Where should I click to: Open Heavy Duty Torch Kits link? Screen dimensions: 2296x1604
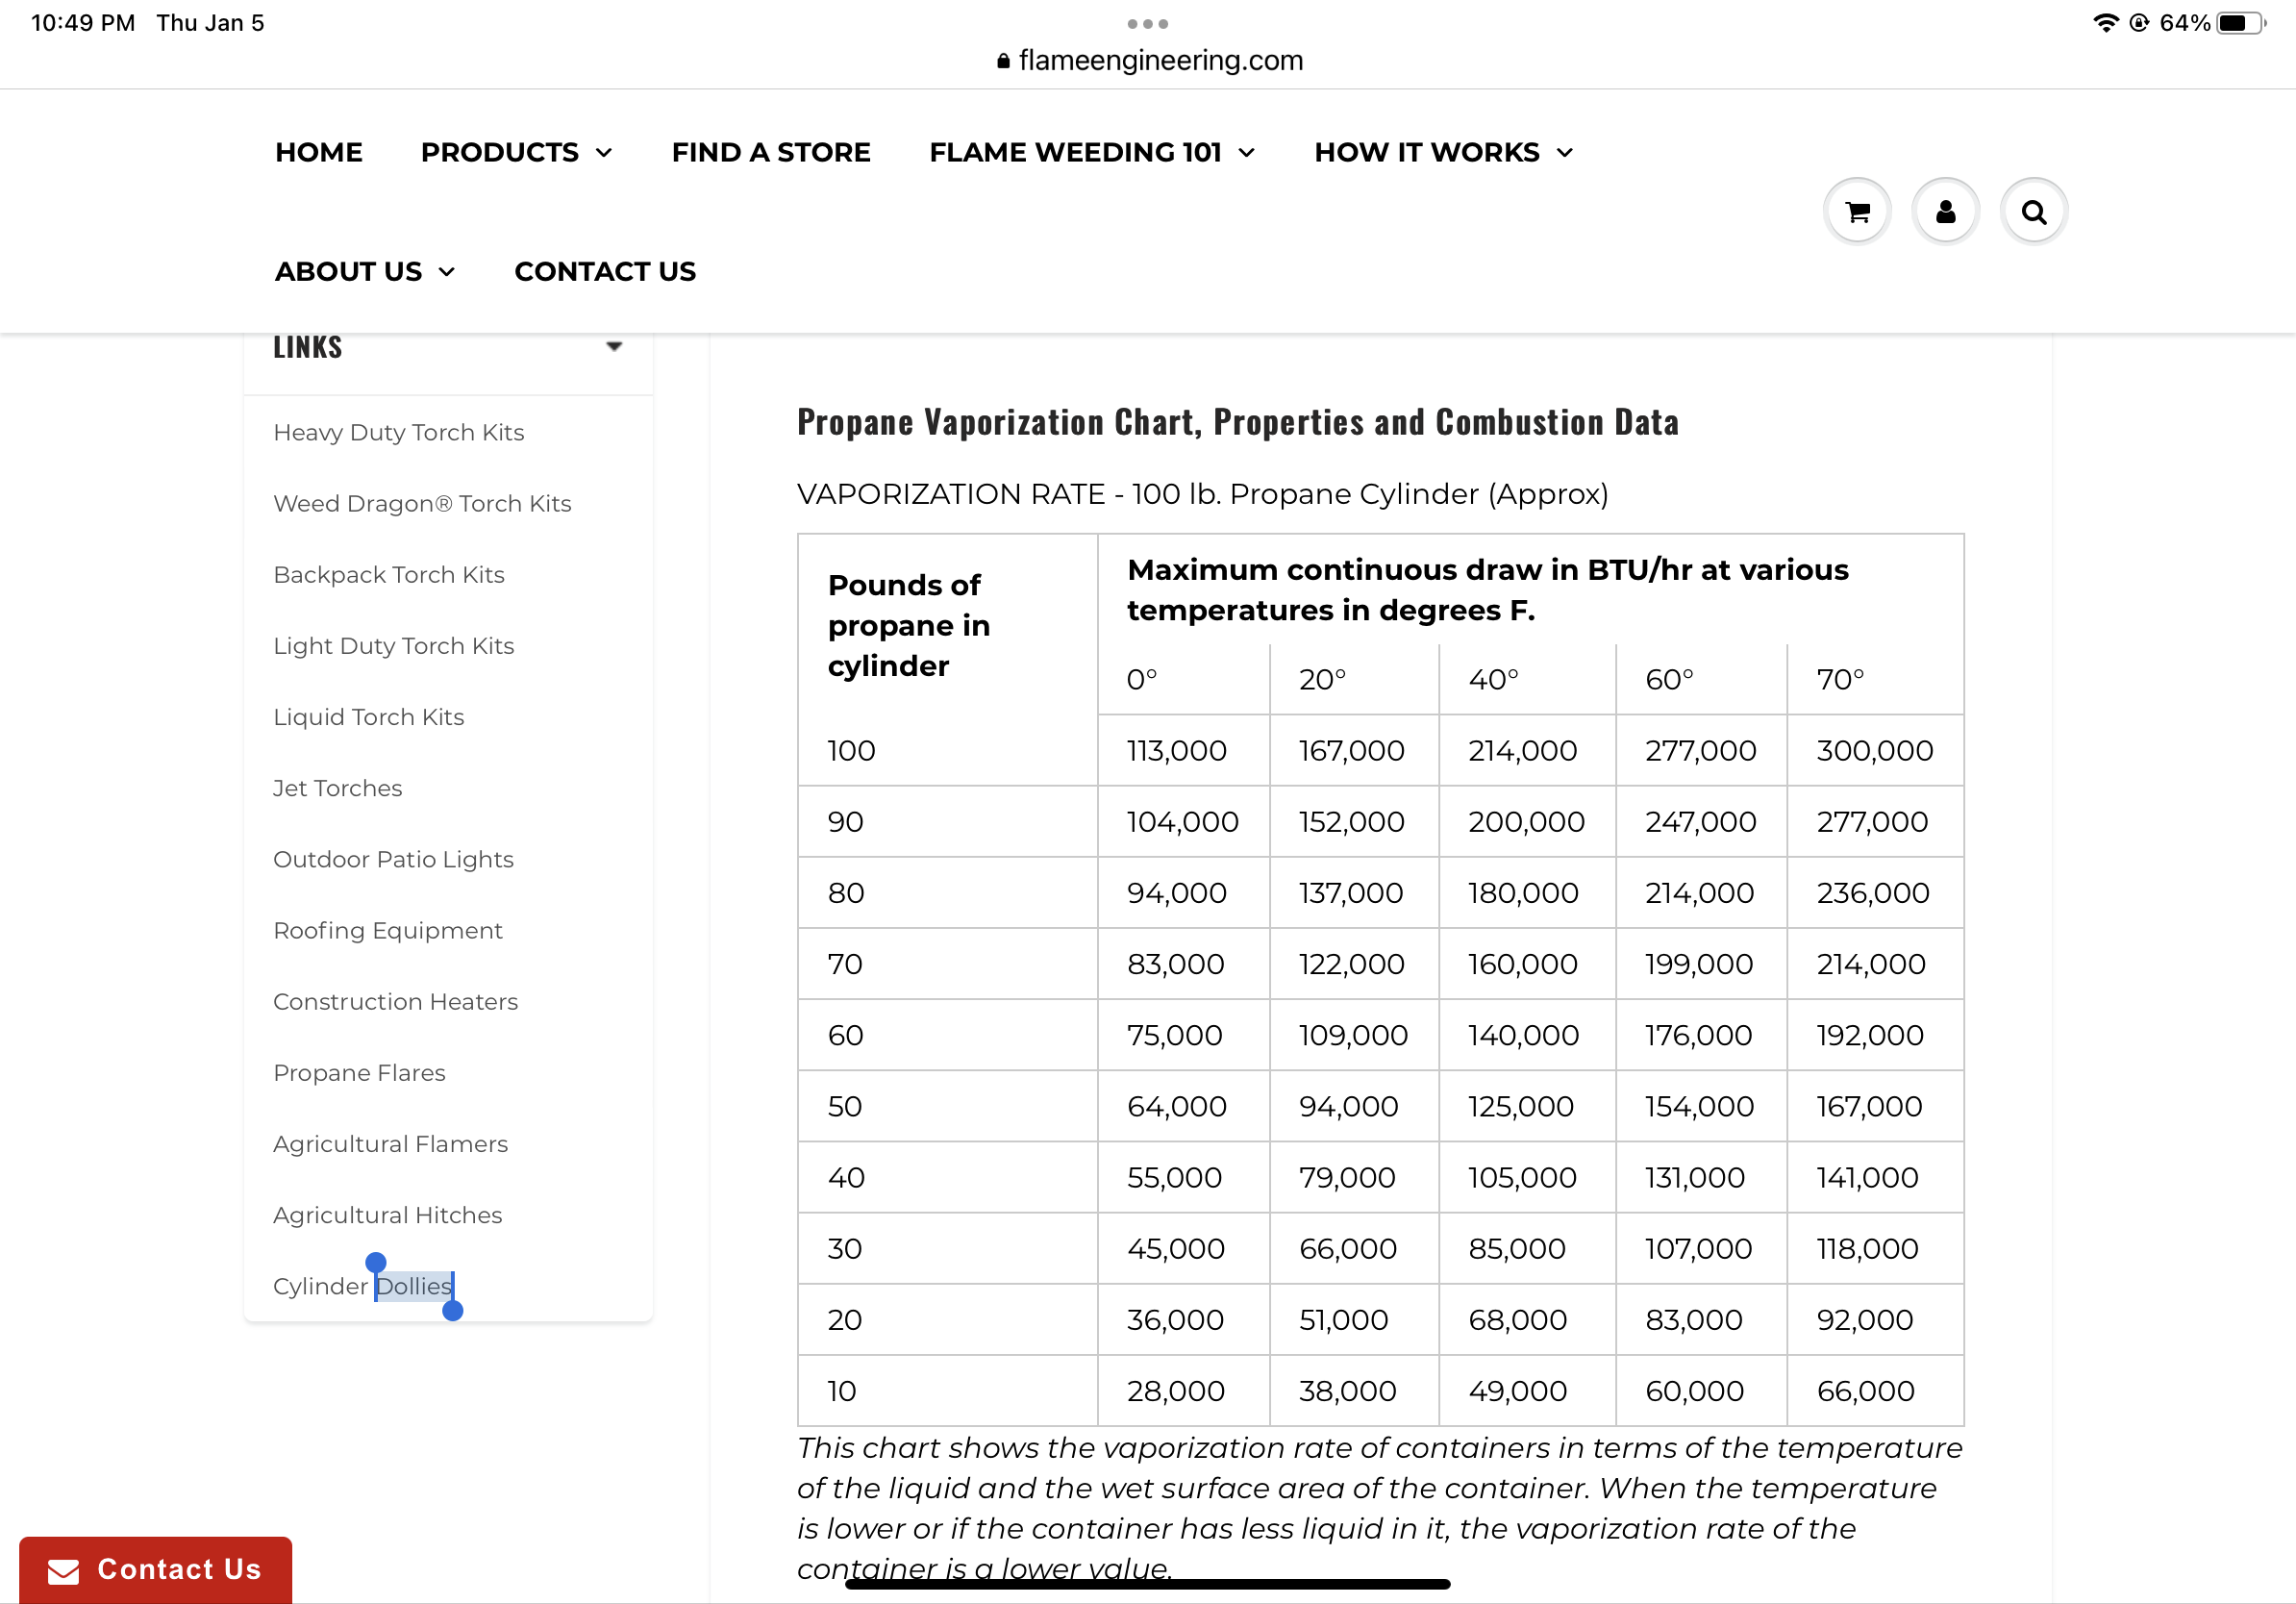click(398, 432)
